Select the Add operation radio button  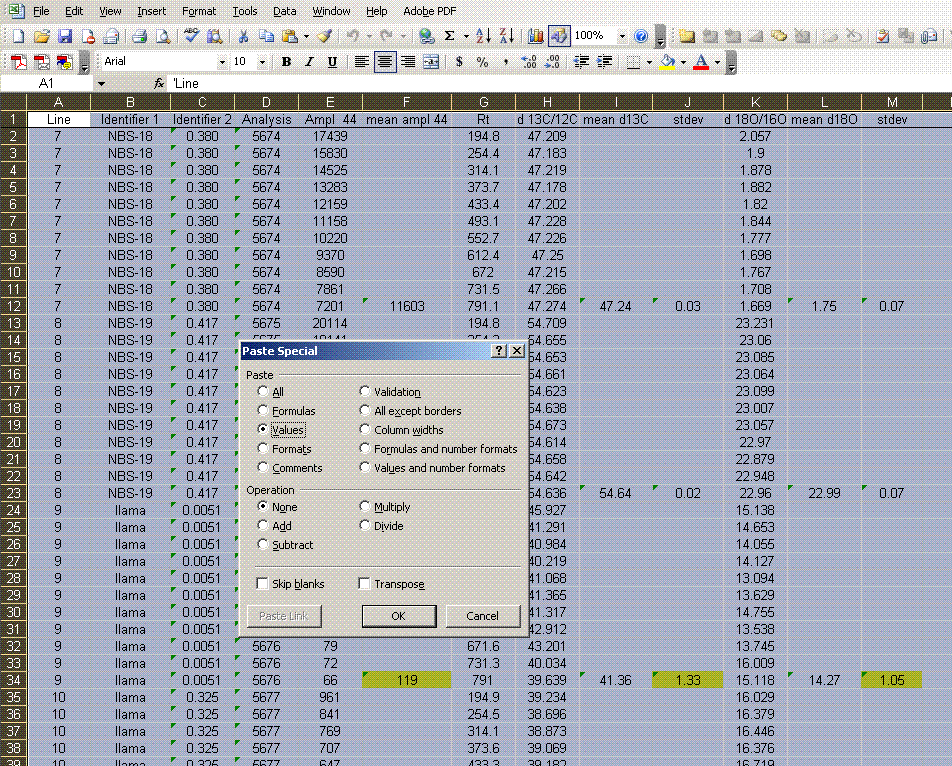tap(262, 525)
